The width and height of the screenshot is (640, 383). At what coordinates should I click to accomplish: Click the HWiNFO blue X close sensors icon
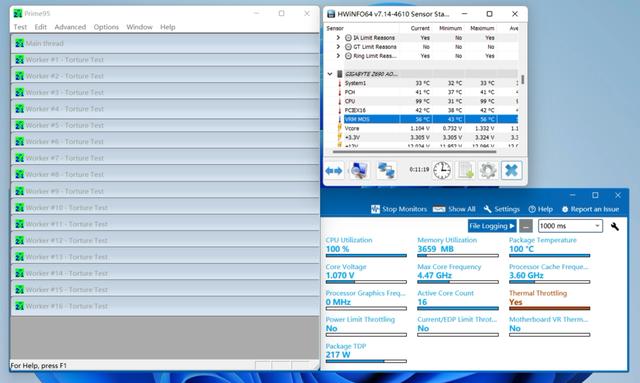tap(511, 170)
